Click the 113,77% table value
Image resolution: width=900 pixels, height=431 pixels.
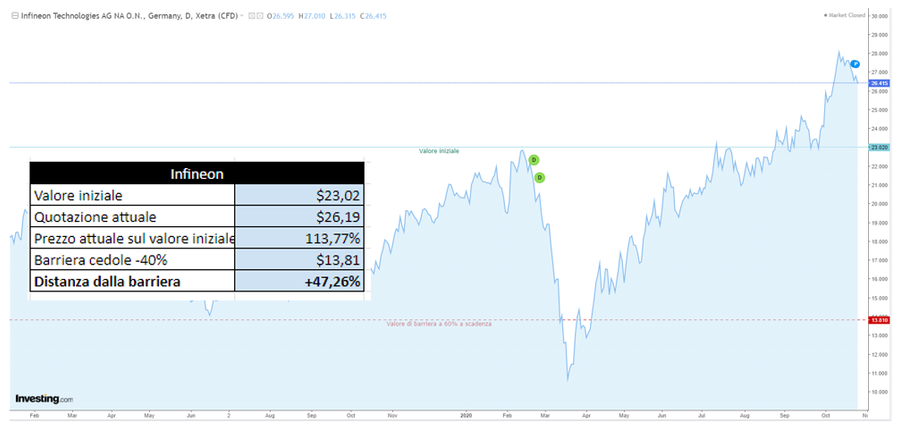point(300,238)
